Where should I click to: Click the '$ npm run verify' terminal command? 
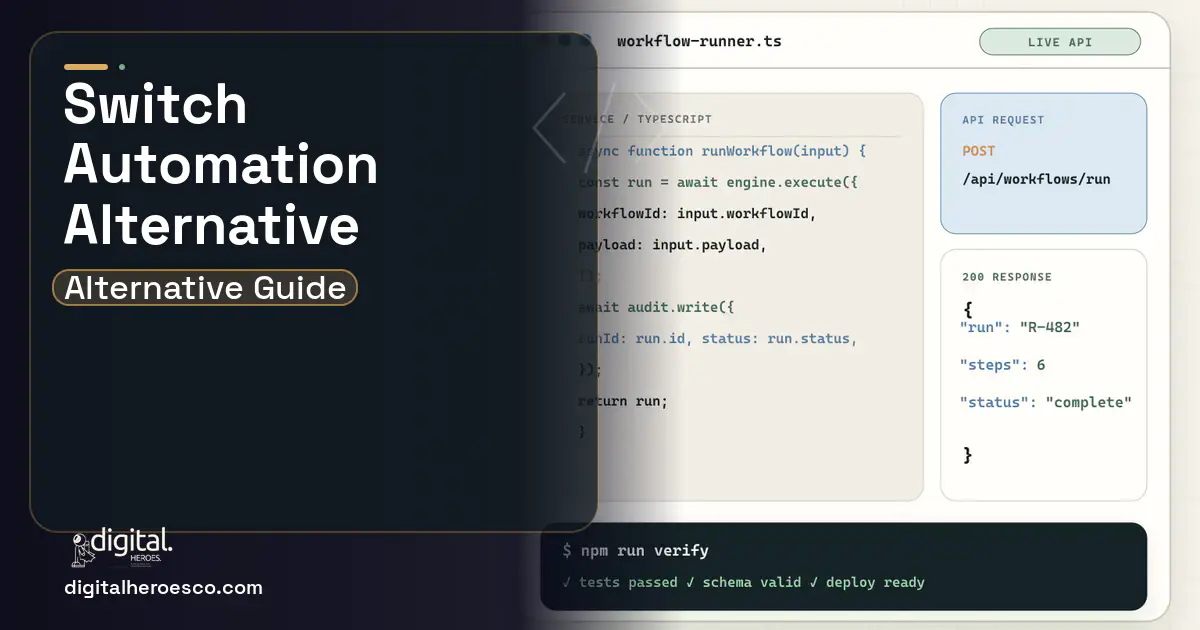(x=635, y=550)
